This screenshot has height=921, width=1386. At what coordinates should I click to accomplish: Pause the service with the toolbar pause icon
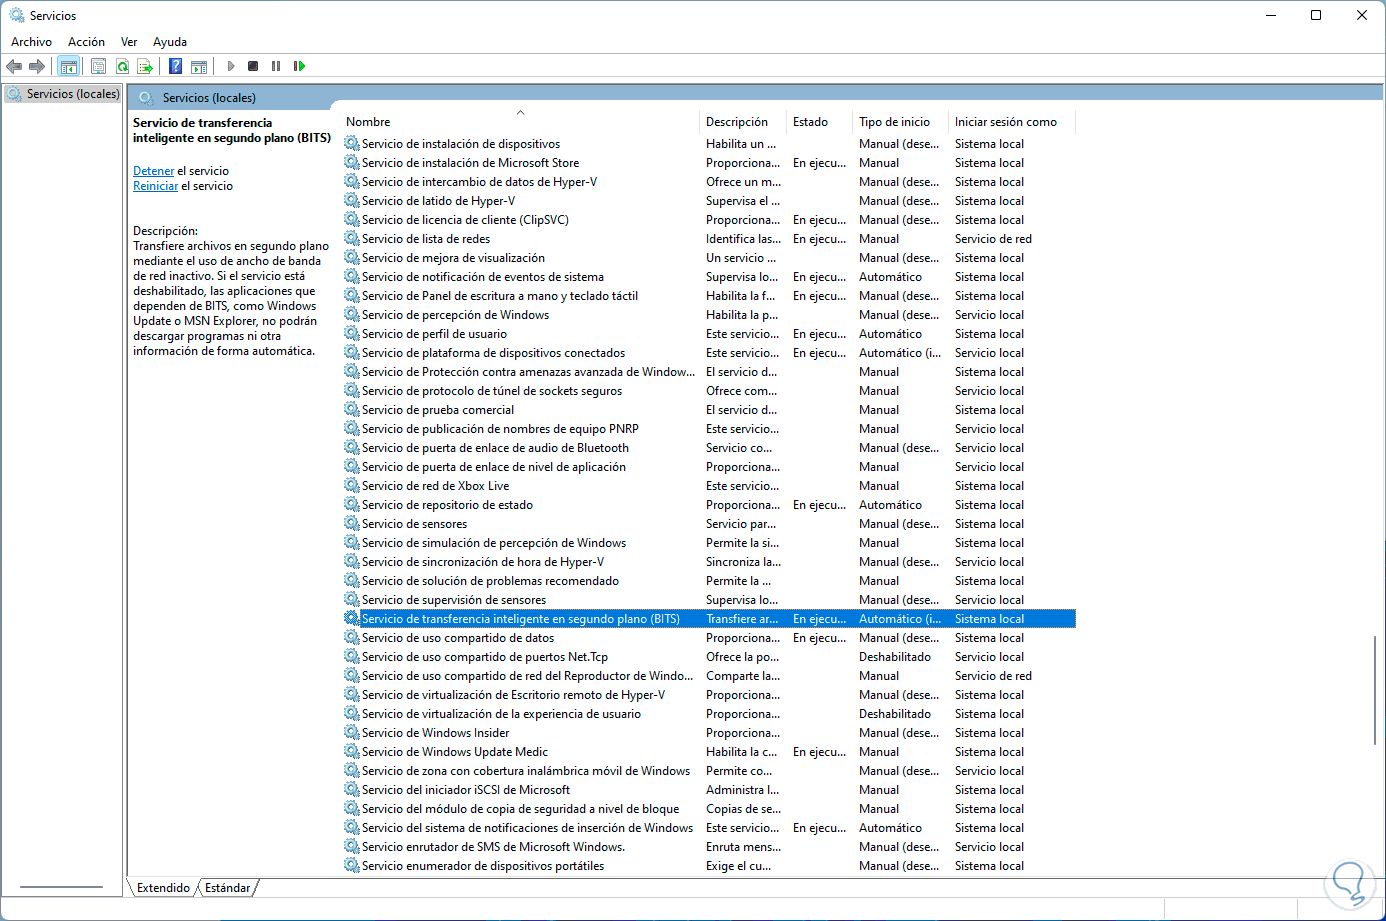tap(276, 66)
